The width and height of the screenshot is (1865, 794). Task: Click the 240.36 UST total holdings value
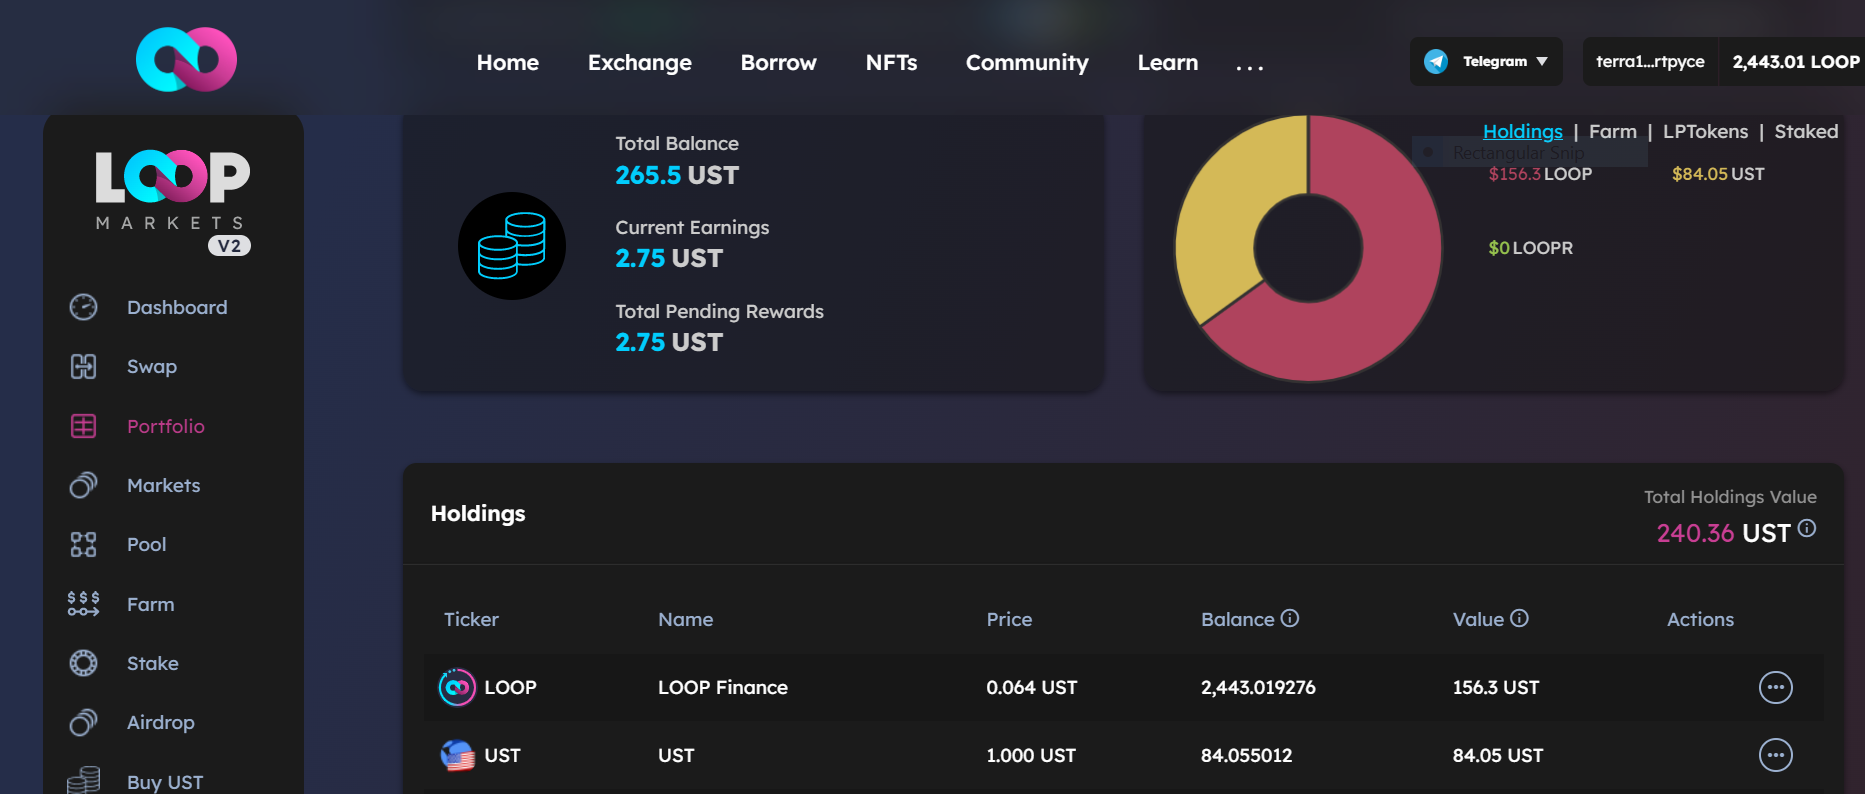pos(1724,533)
